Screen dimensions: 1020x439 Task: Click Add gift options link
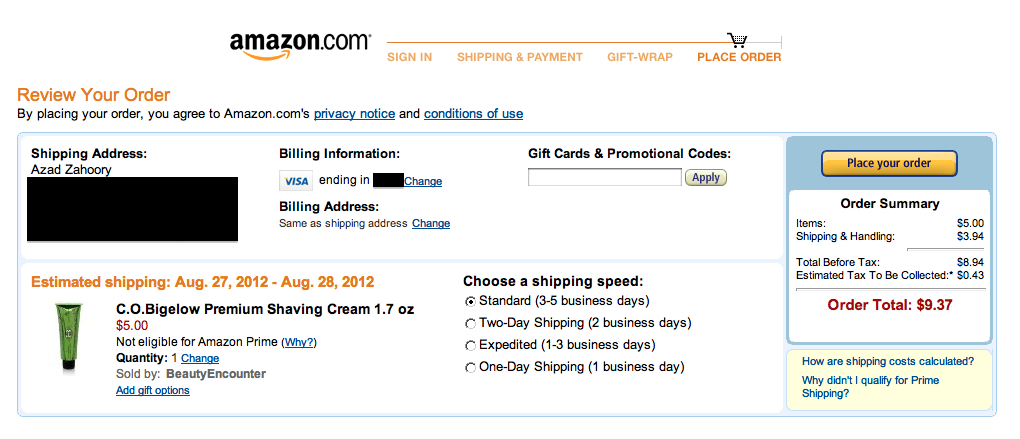(153, 390)
